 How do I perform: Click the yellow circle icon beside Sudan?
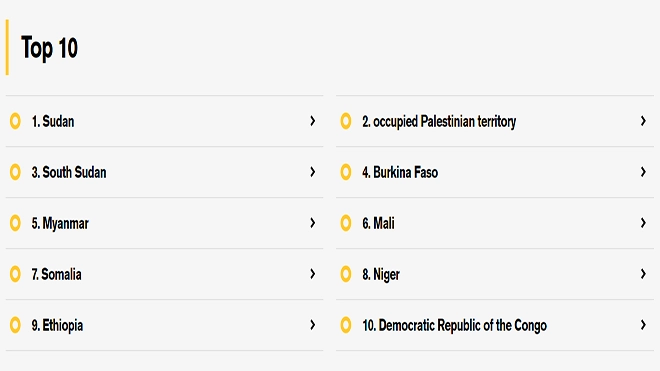click(15, 121)
